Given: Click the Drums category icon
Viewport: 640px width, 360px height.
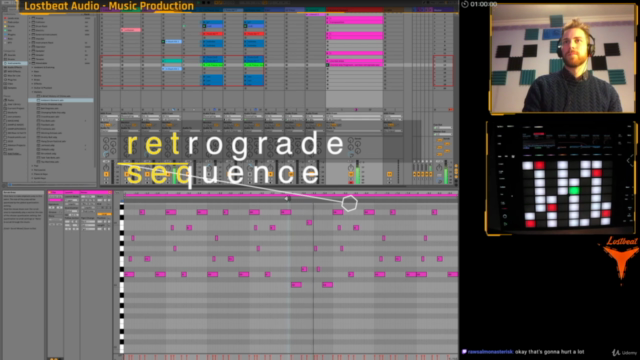Looking at the screenshot, I should tap(5, 59).
